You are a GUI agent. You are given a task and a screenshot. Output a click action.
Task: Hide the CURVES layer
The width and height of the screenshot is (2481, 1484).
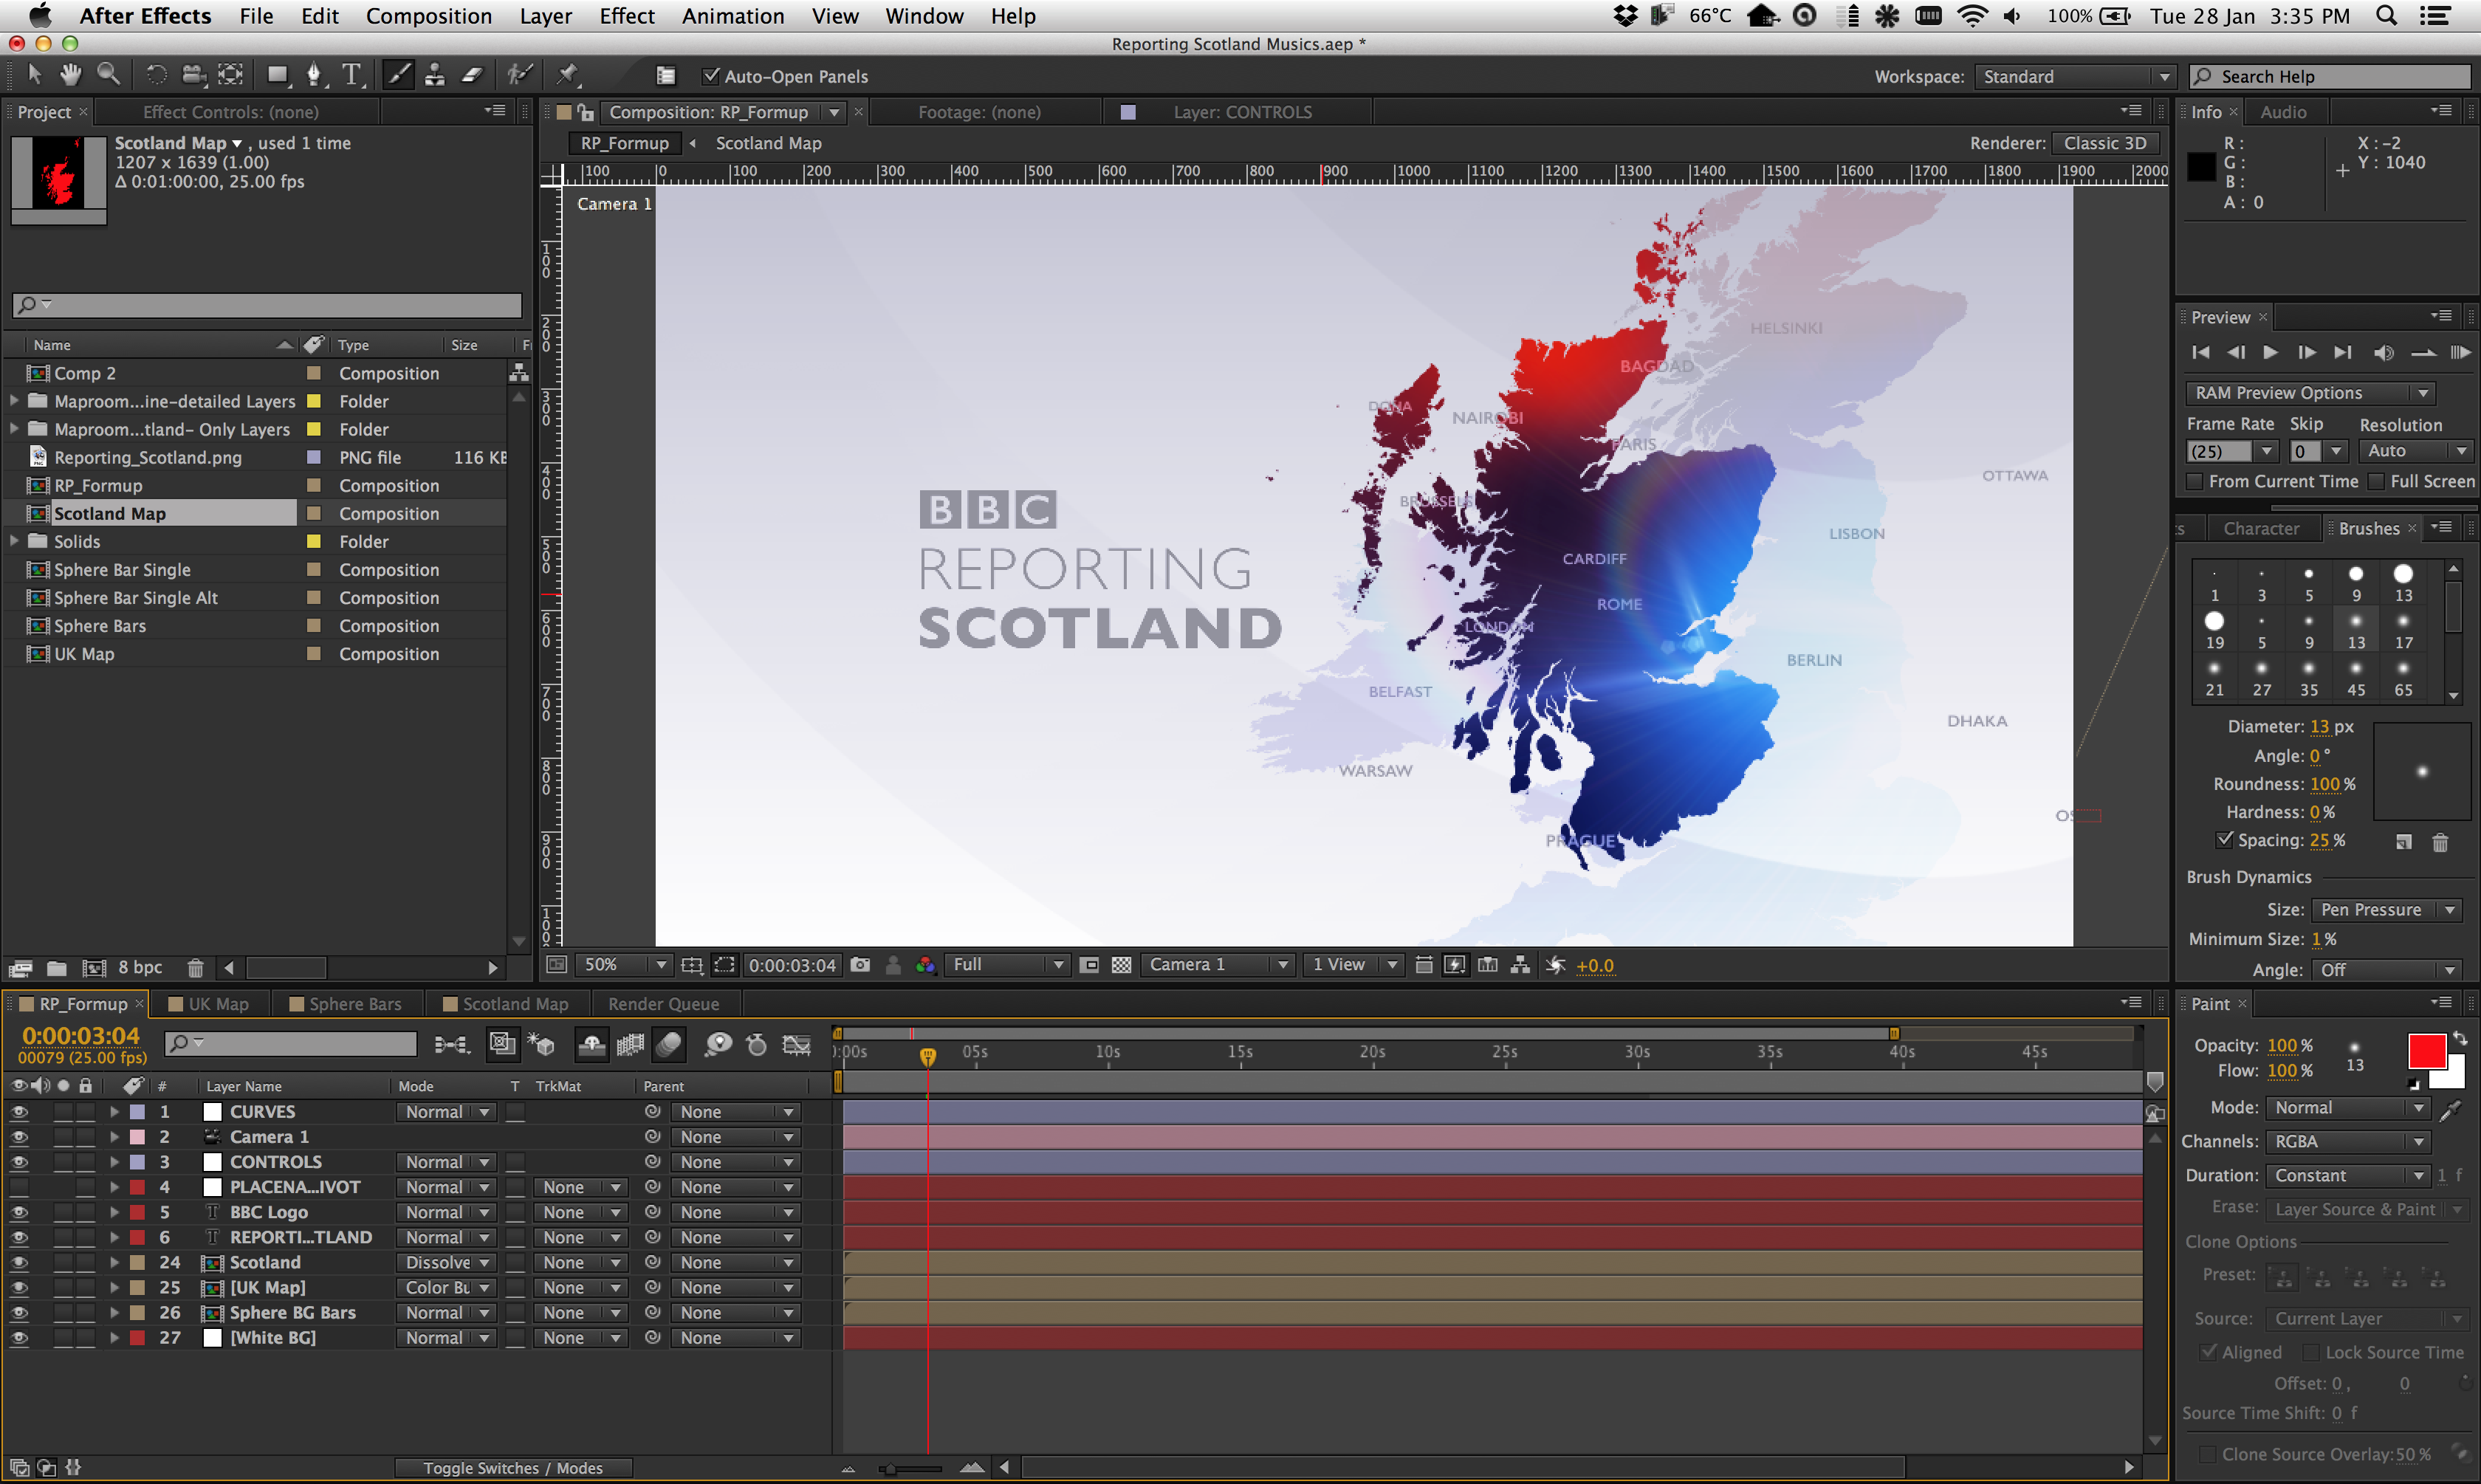coord(19,1112)
